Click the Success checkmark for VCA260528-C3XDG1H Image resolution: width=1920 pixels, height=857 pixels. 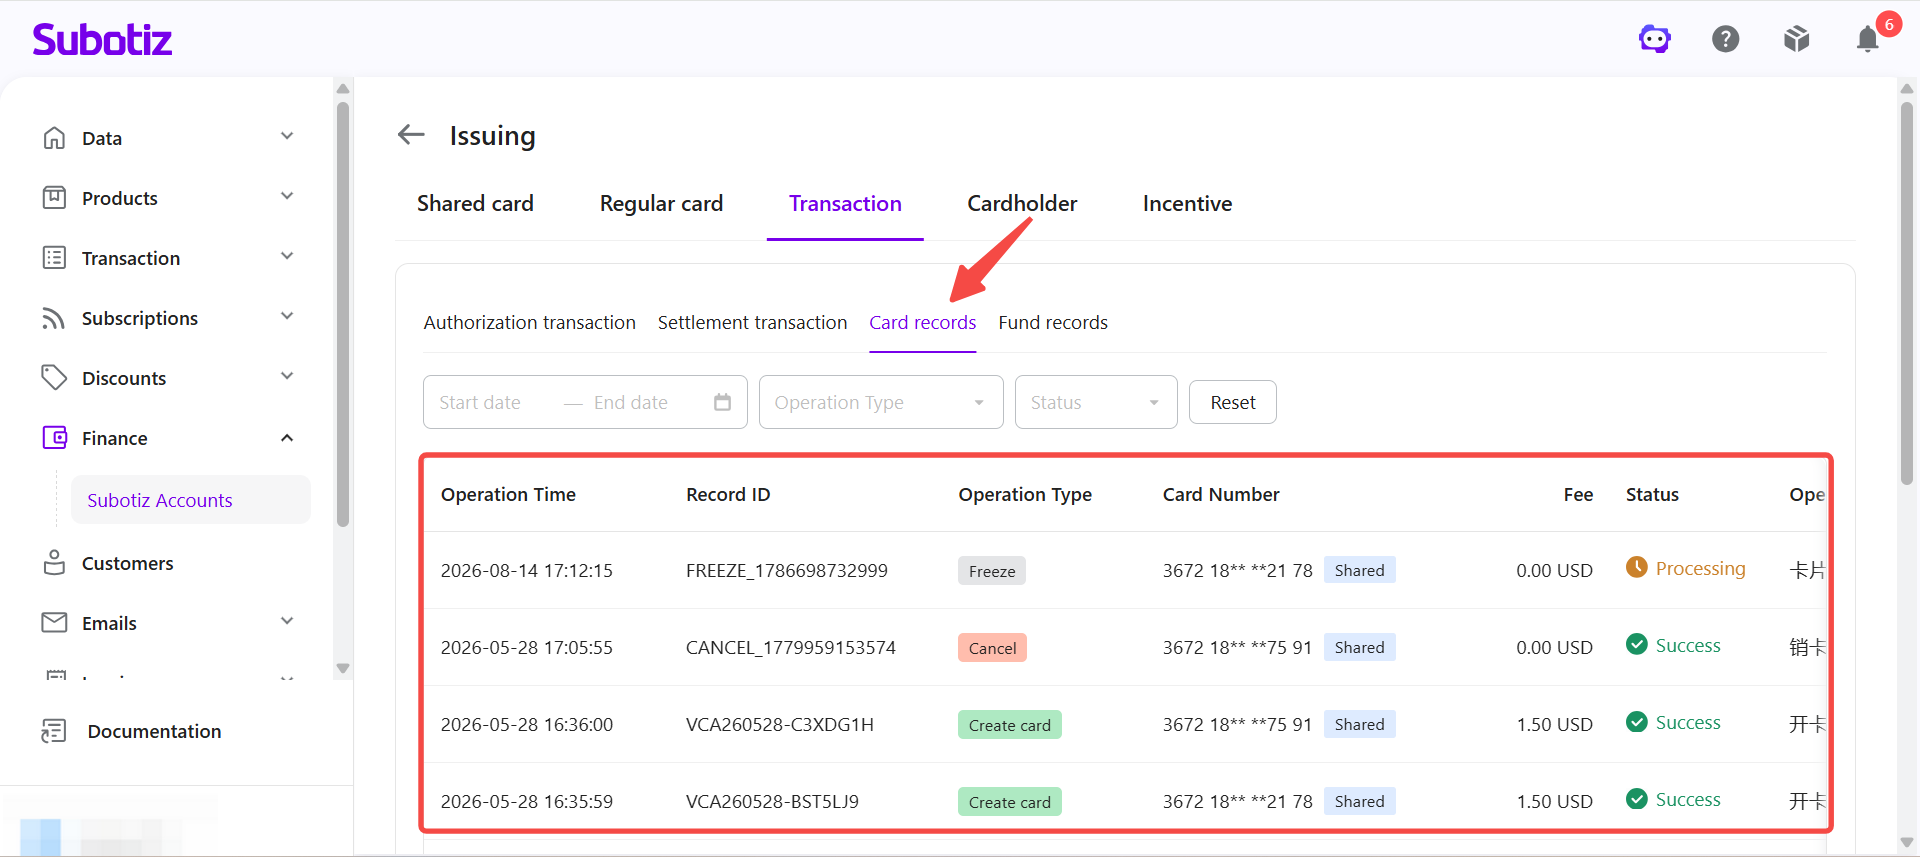(1636, 721)
